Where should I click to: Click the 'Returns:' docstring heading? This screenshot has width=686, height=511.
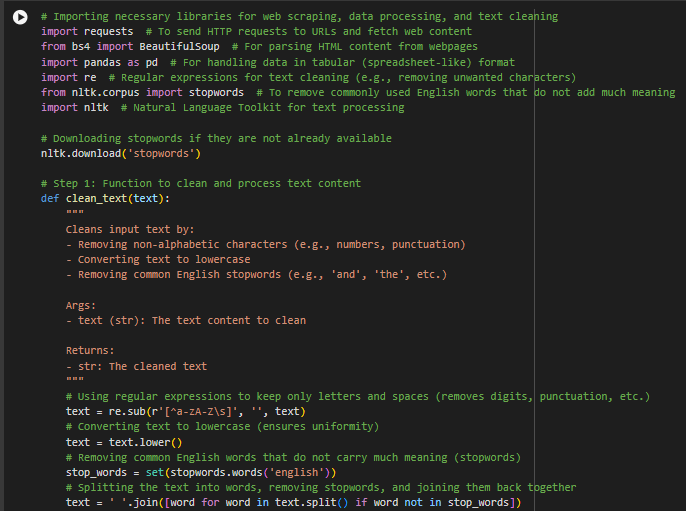90,350
